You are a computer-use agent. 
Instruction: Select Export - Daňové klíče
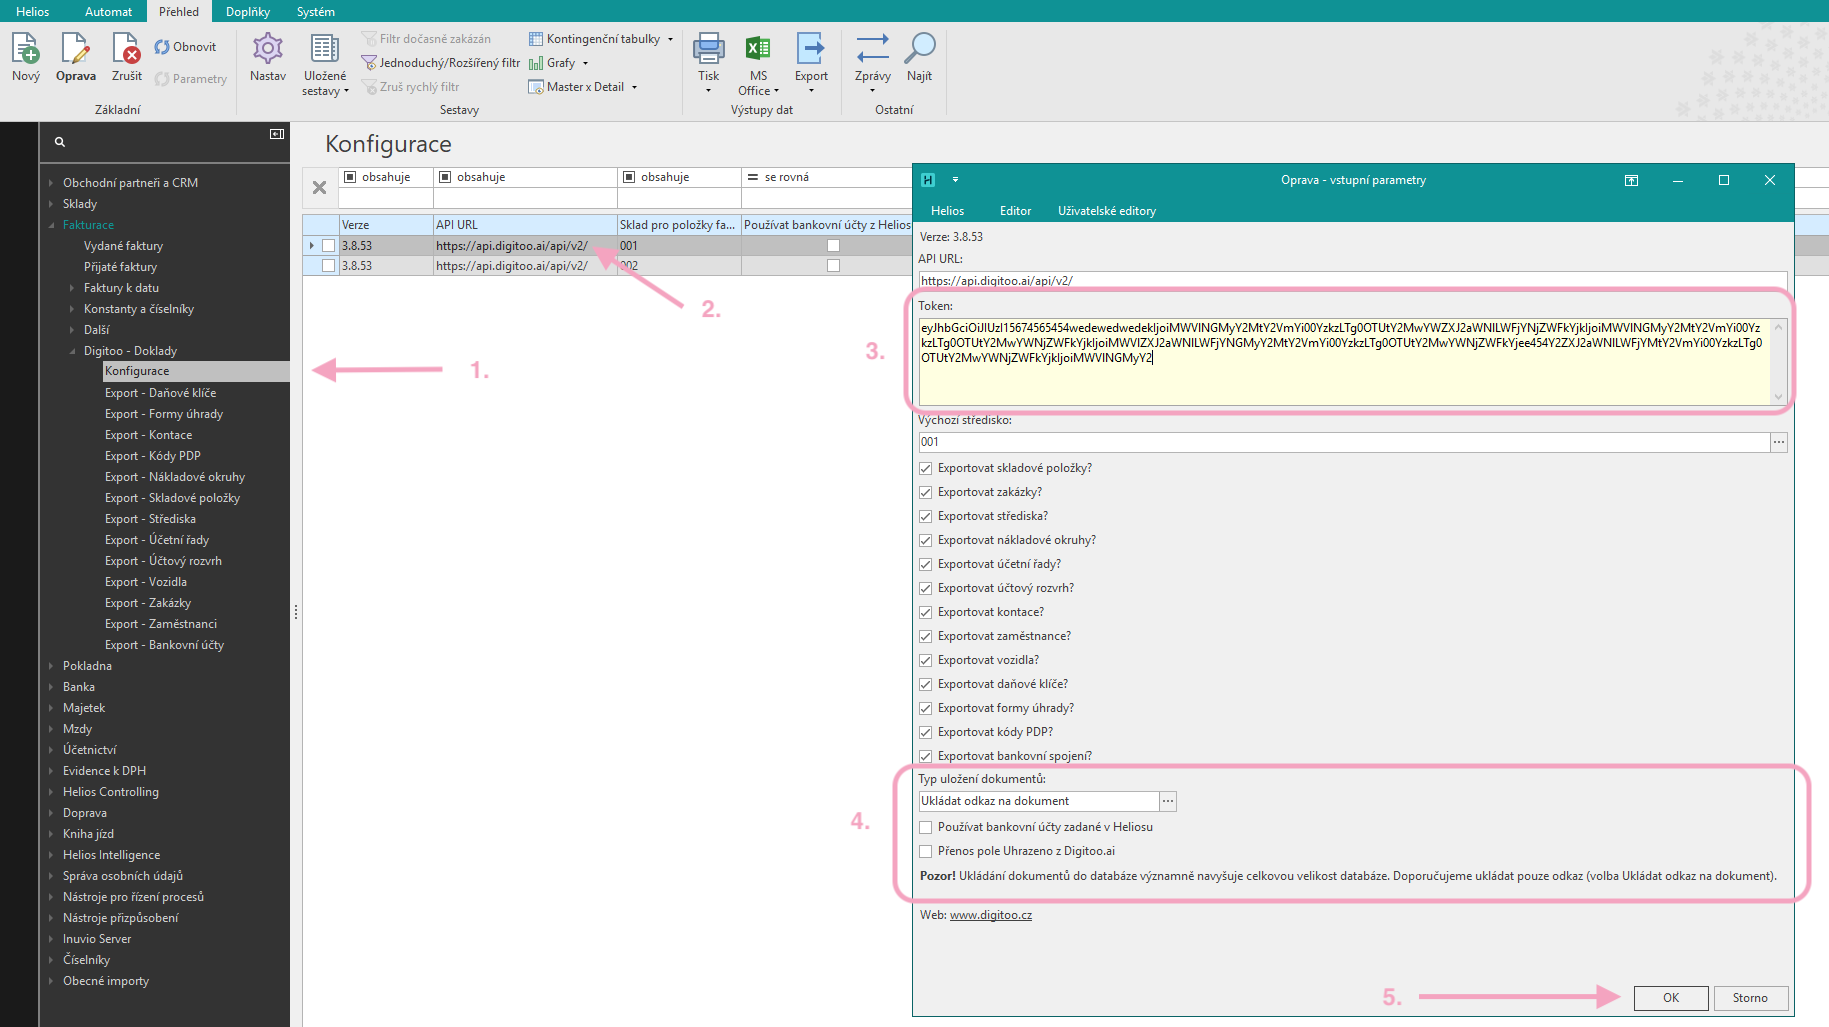pos(160,393)
